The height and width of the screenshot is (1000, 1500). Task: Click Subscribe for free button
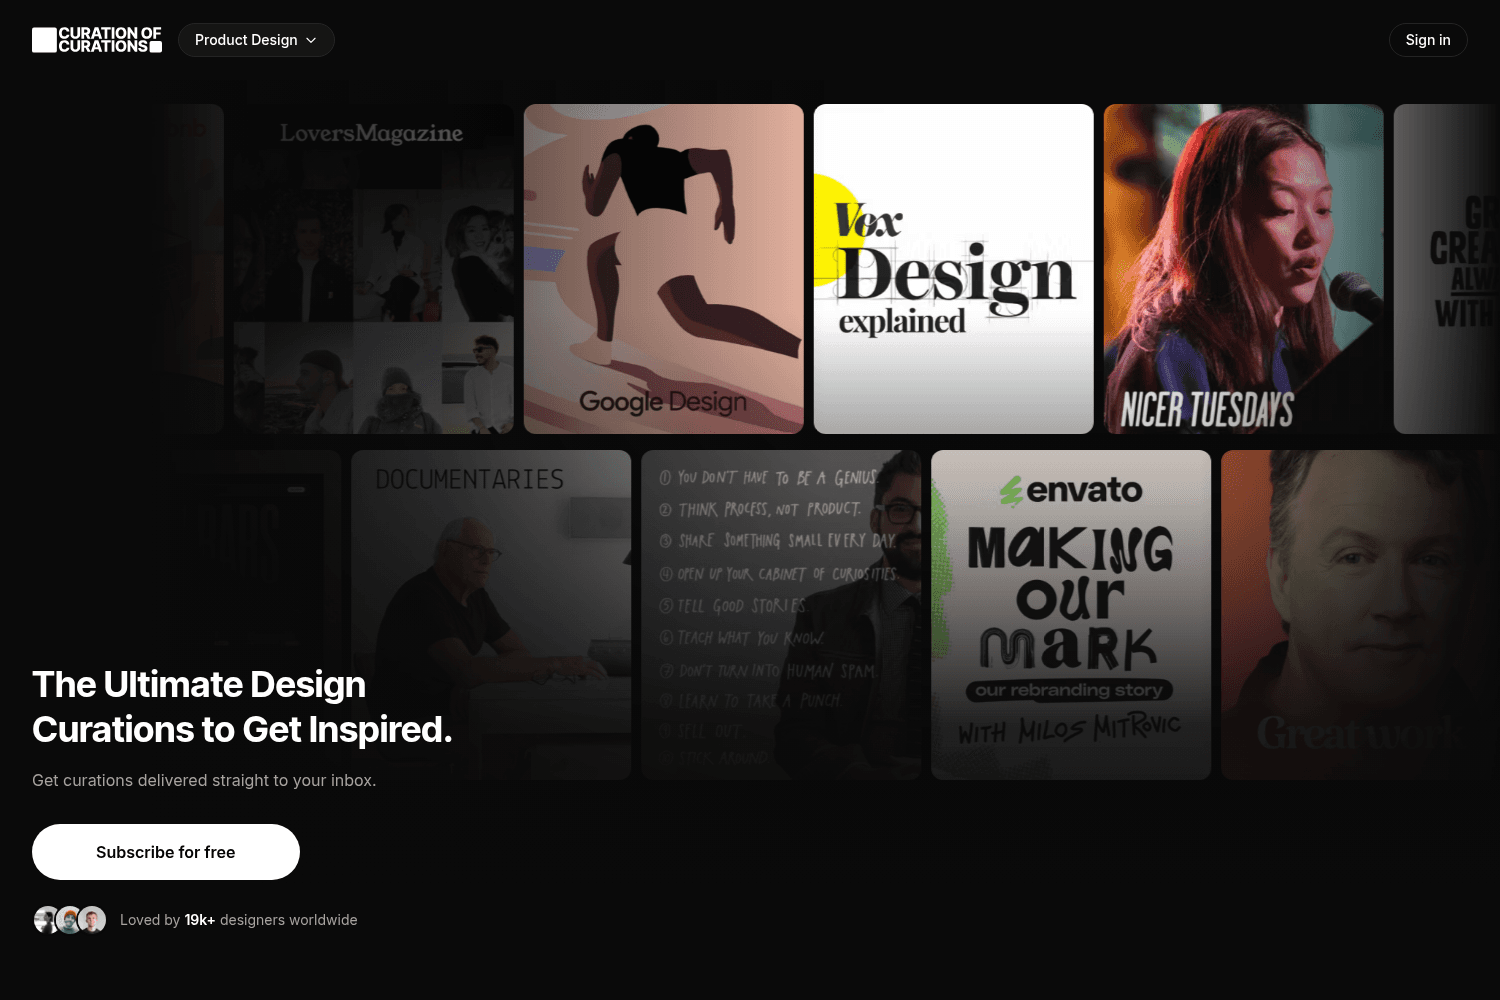pyautogui.click(x=166, y=852)
